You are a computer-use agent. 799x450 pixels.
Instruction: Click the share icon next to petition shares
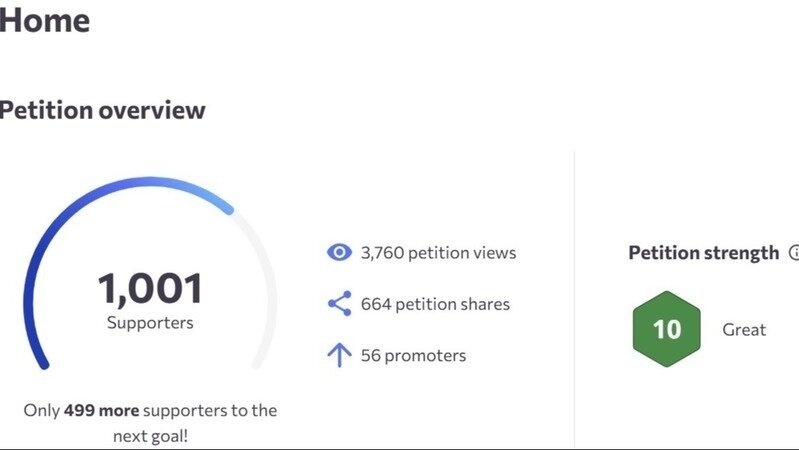(x=340, y=304)
